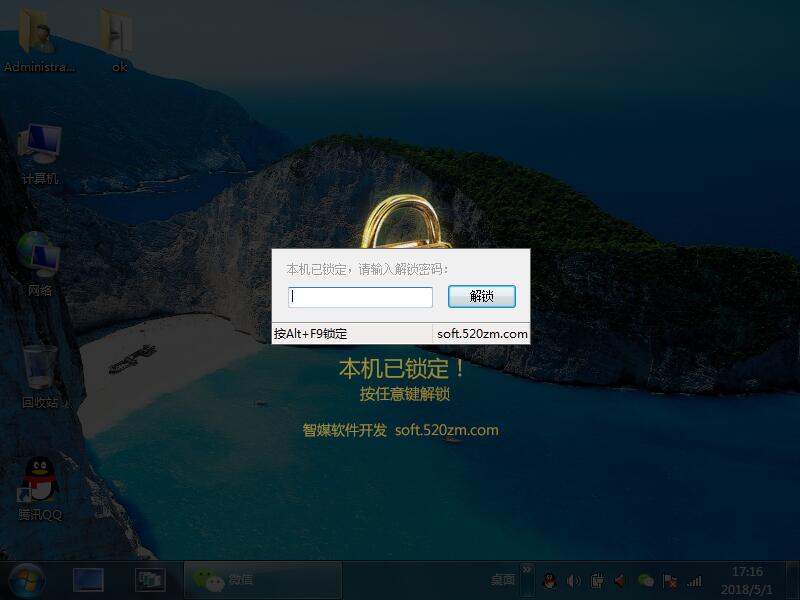The width and height of the screenshot is (800, 600).
Task: Expand the 桌面 toolbar chevron
Action: click(x=527, y=569)
